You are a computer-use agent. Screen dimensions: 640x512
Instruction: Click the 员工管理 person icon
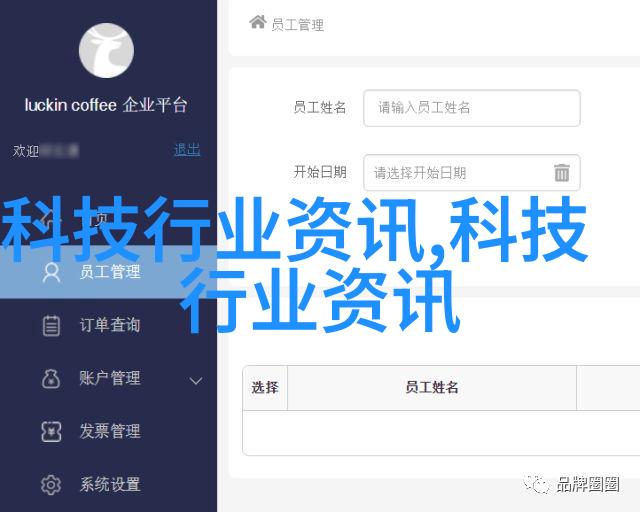click(51, 273)
